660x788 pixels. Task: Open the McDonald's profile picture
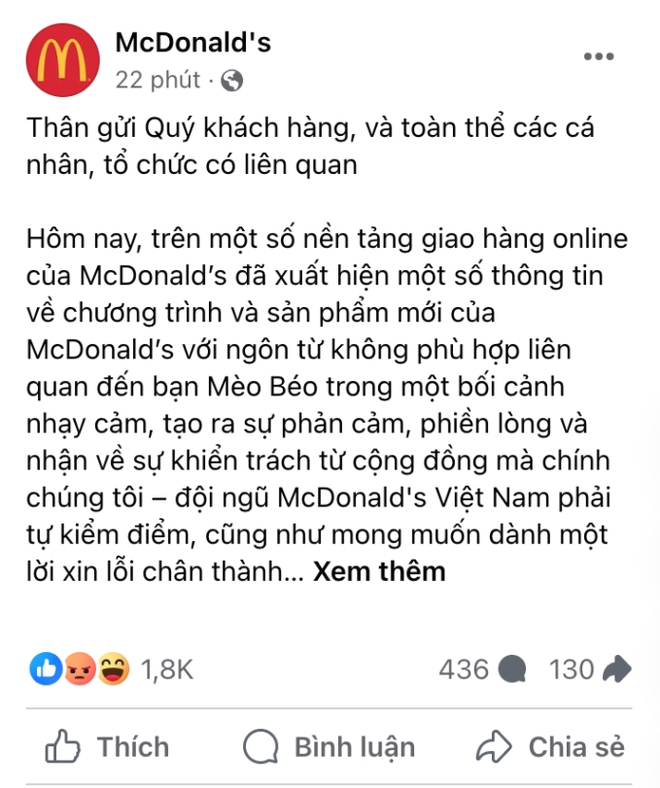63,60
